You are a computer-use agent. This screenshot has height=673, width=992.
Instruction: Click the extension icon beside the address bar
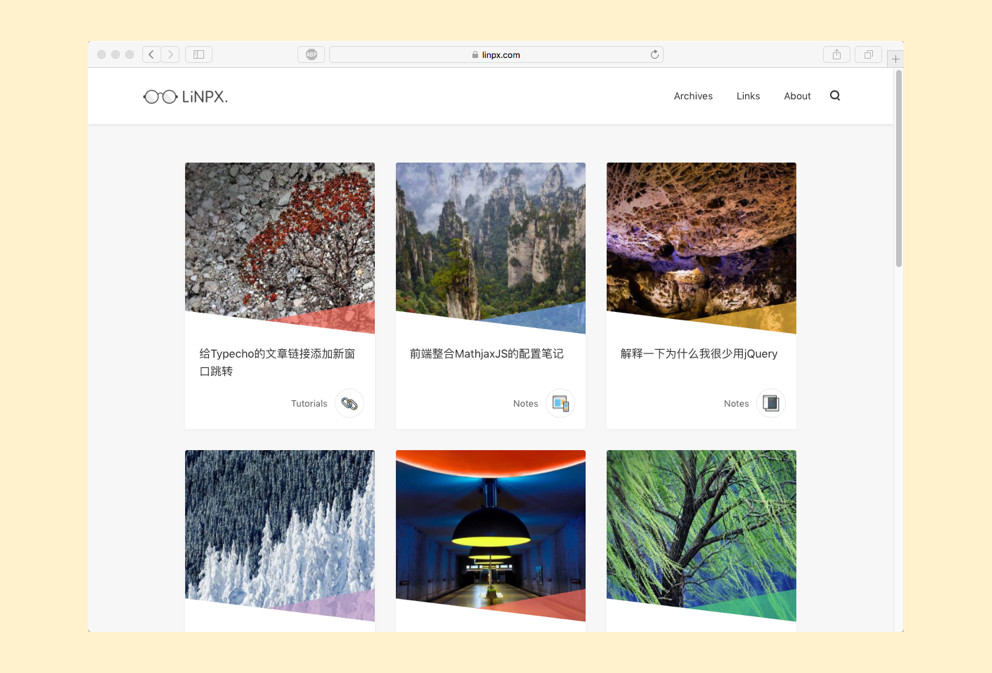310,54
